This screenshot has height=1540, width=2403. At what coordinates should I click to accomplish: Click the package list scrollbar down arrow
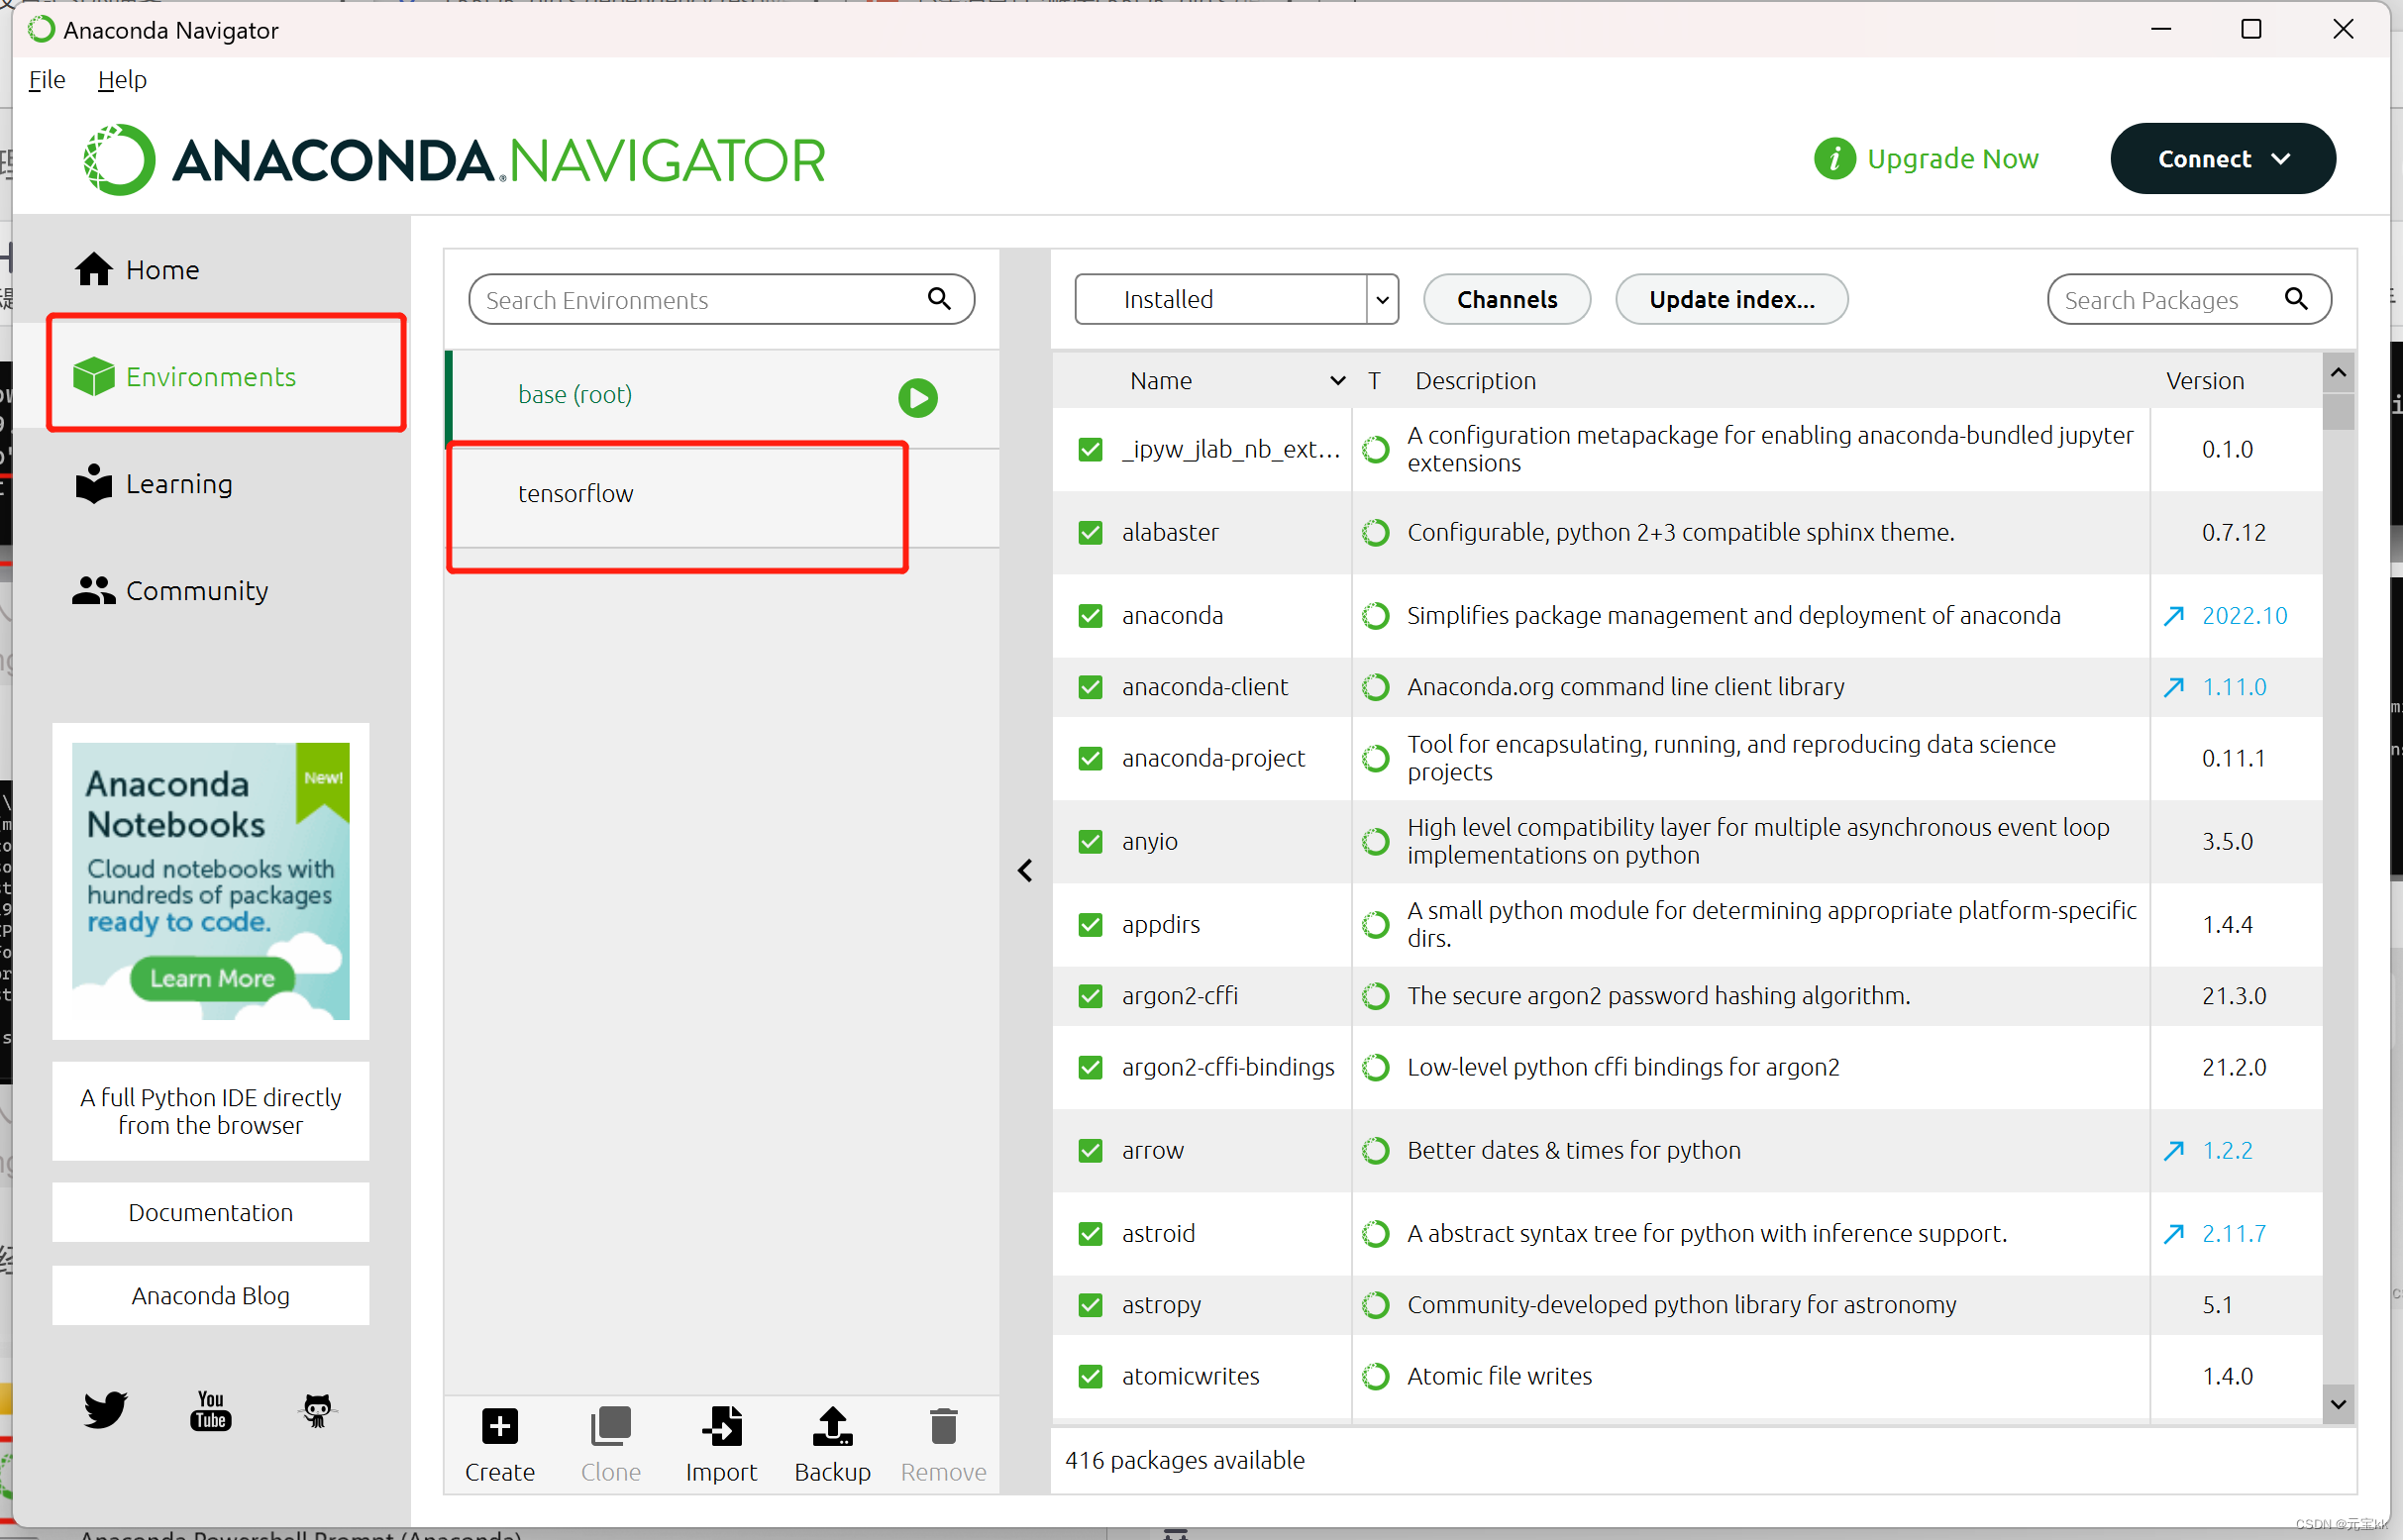pyautogui.click(x=2337, y=1403)
